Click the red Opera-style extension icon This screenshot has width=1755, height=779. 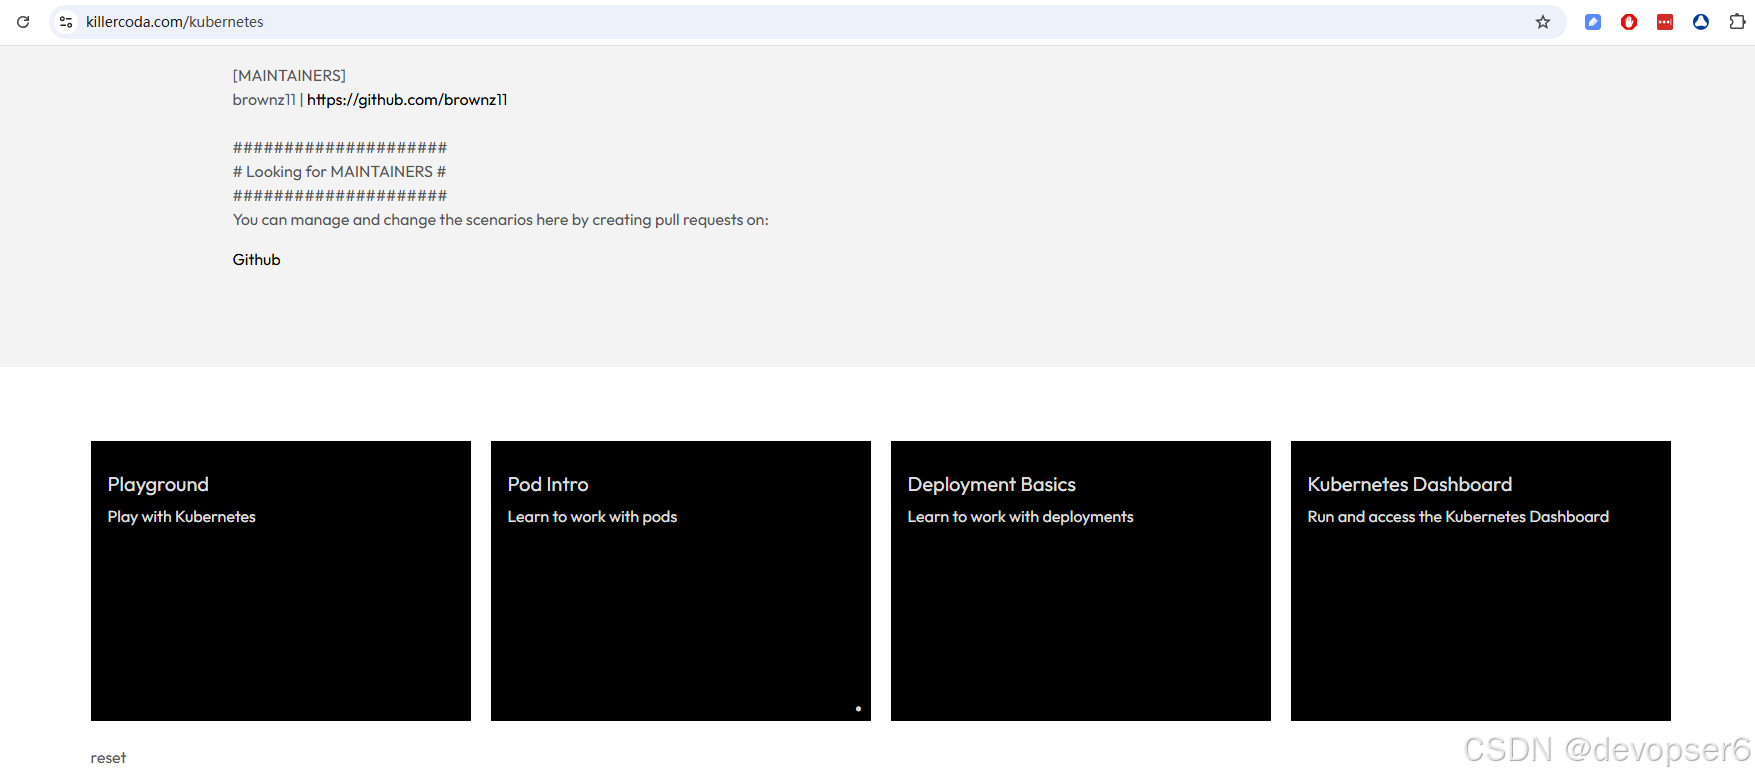pos(1629,22)
